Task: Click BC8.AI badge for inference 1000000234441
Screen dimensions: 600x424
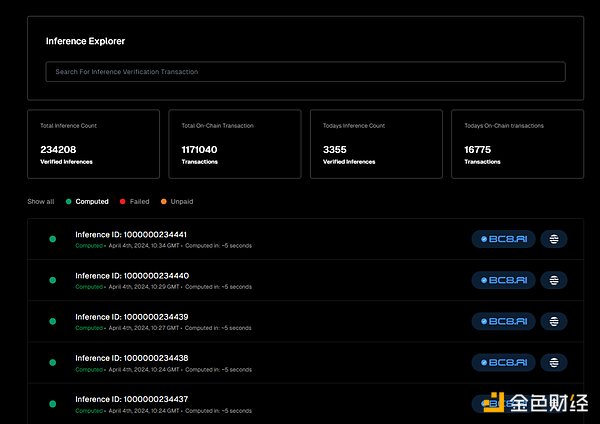Action: [x=504, y=239]
